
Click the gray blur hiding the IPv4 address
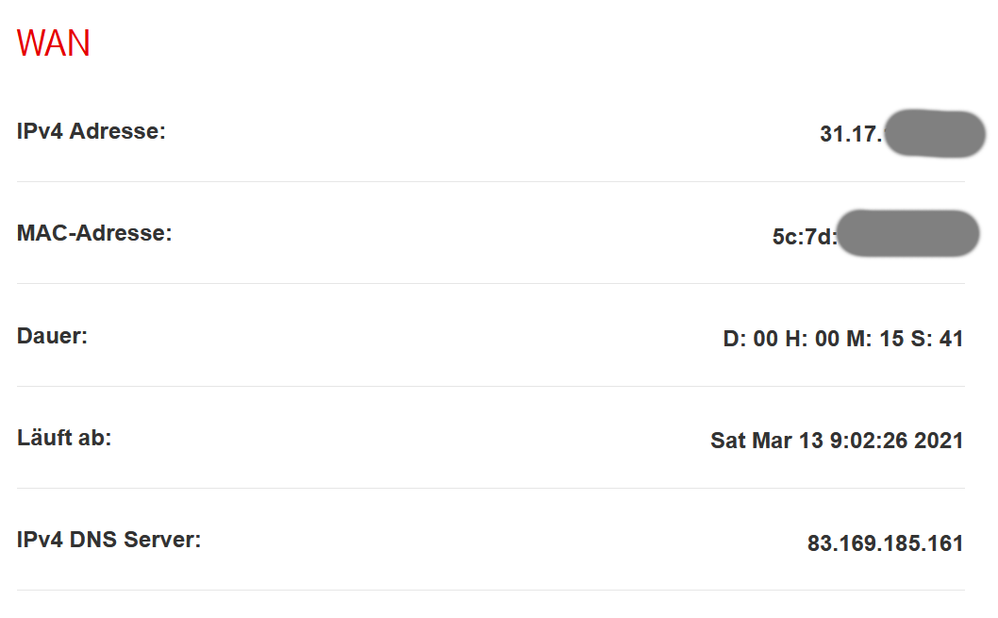(934, 135)
